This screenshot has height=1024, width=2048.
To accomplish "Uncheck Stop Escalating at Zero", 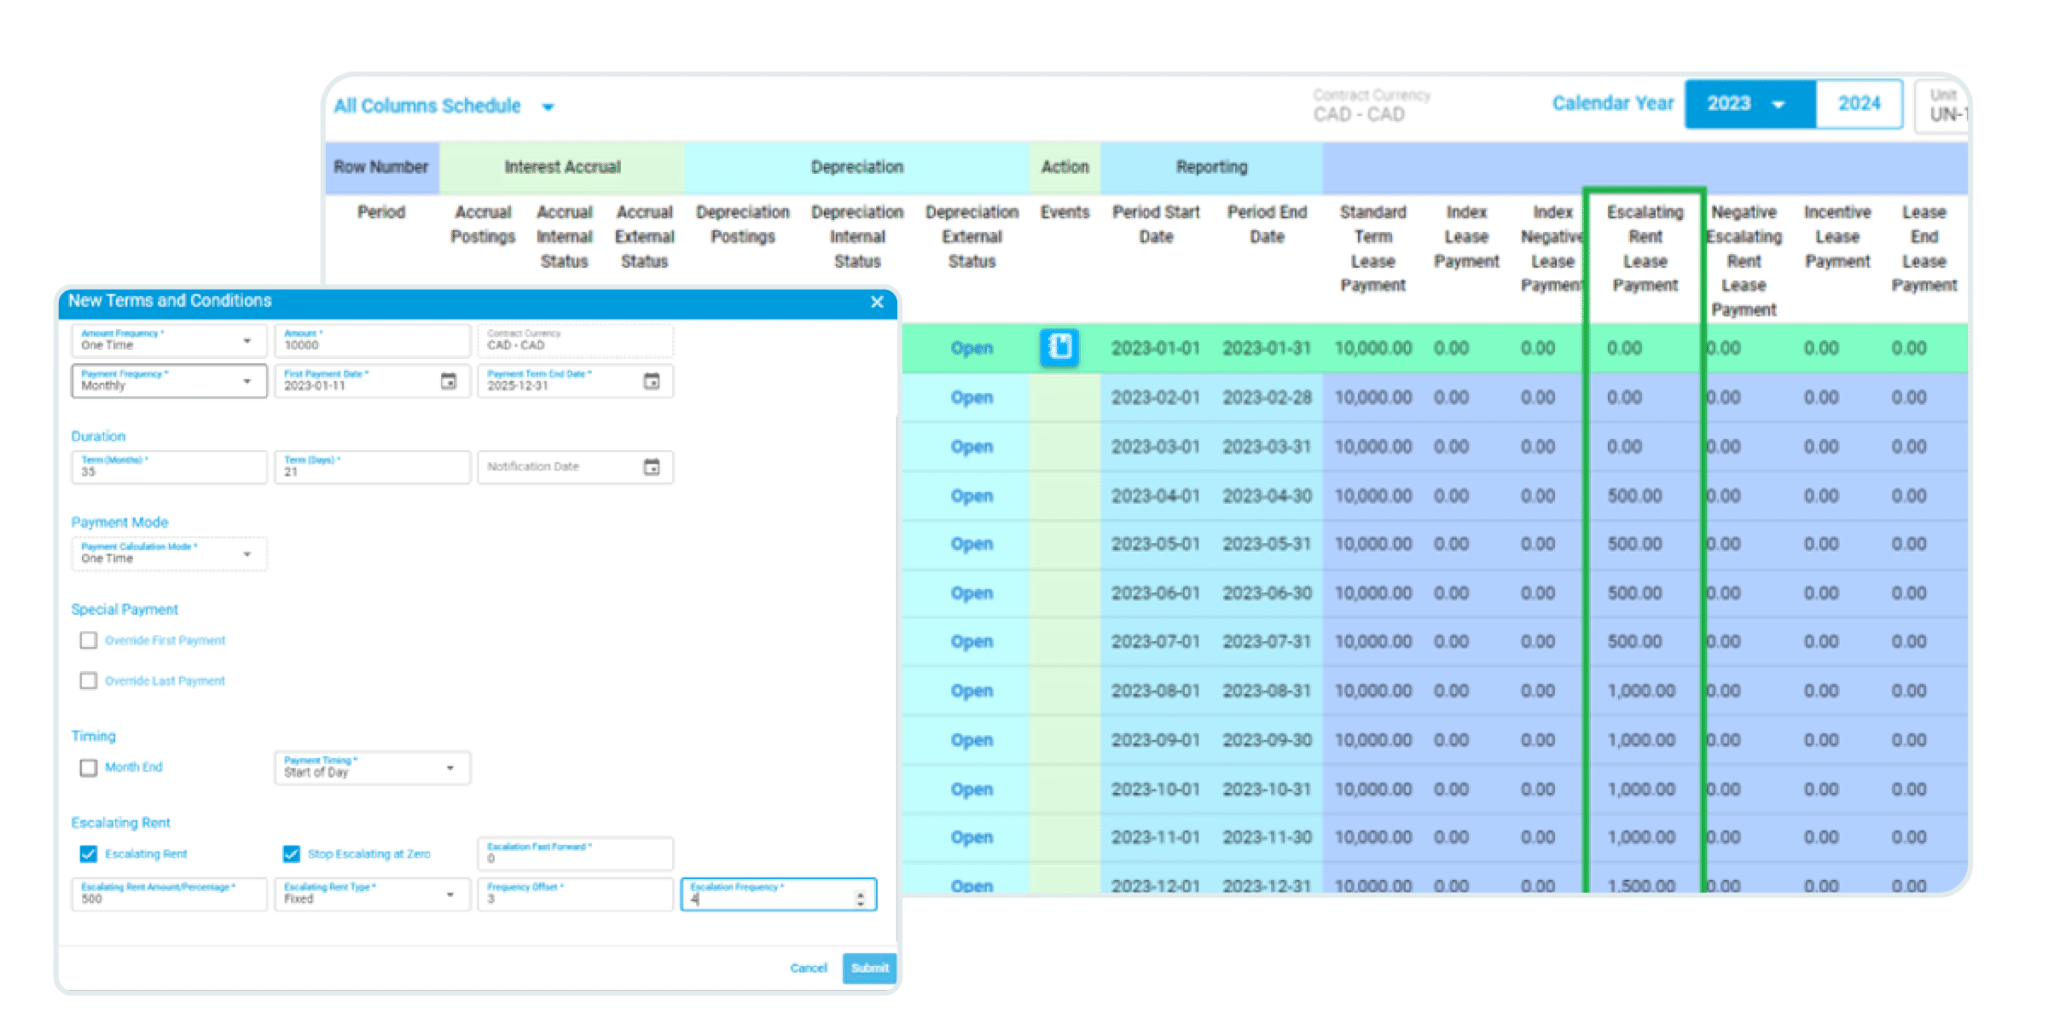I will (291, 854).
